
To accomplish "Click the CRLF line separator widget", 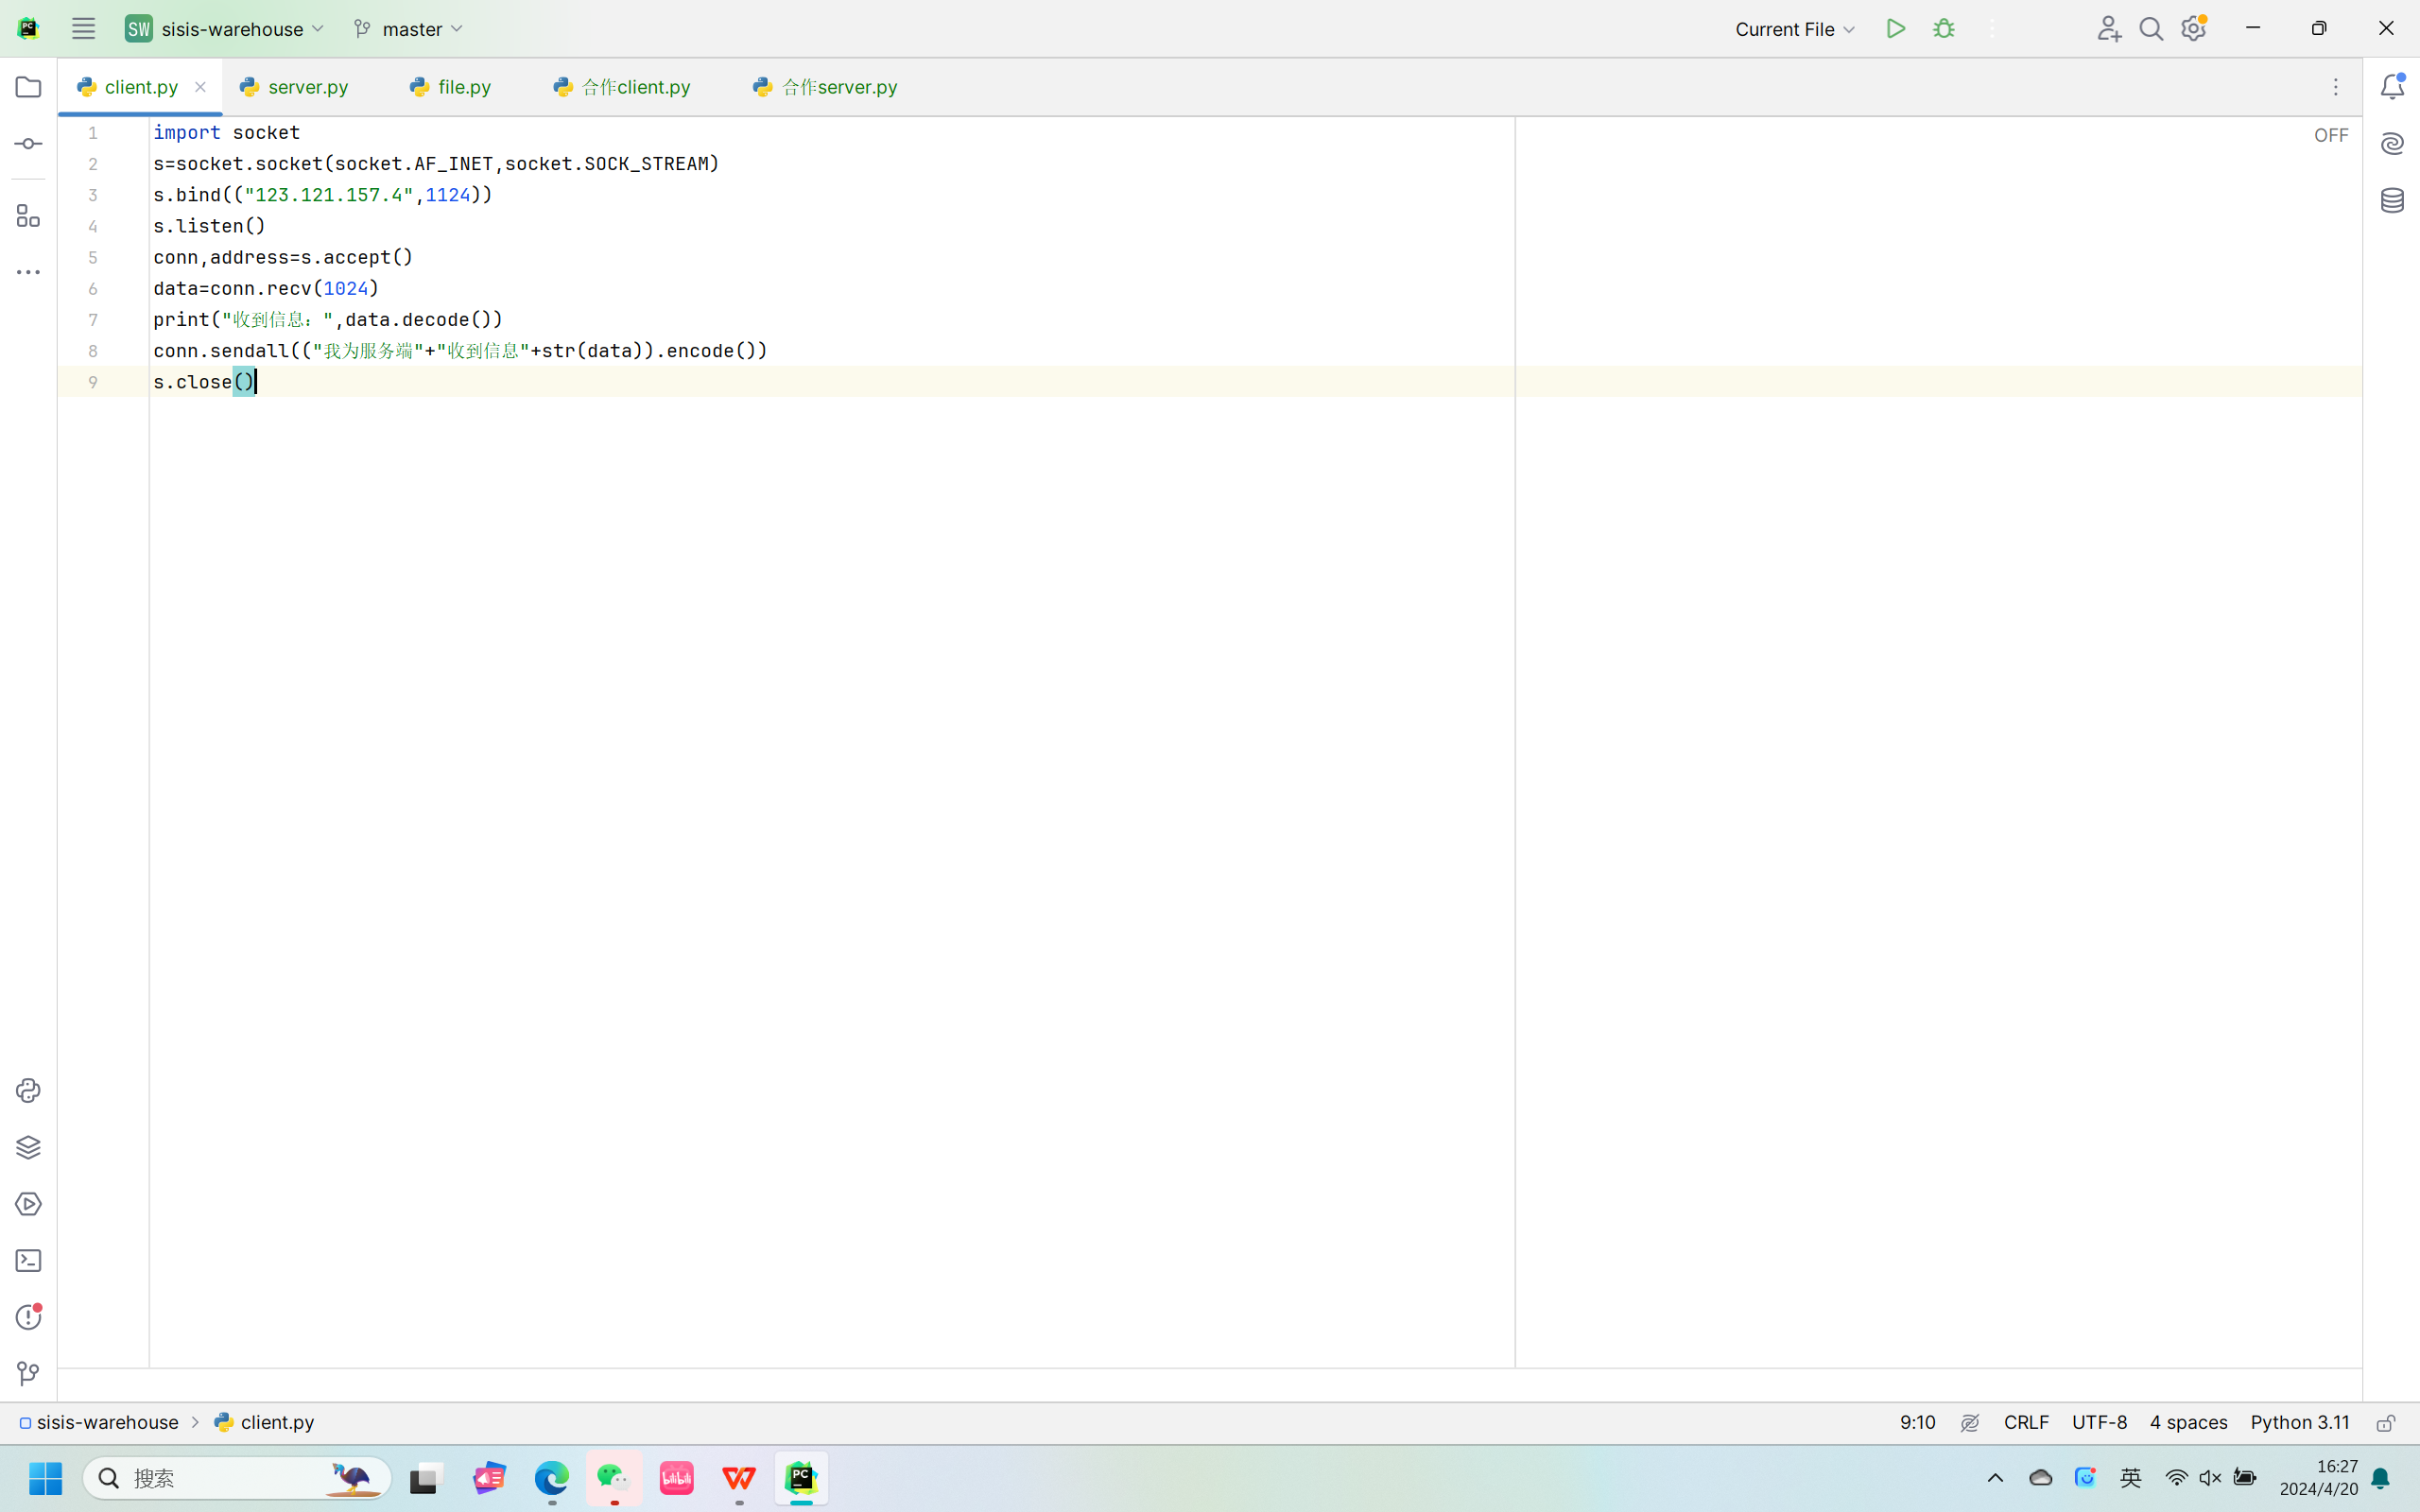I will tap(2026, 1422).
